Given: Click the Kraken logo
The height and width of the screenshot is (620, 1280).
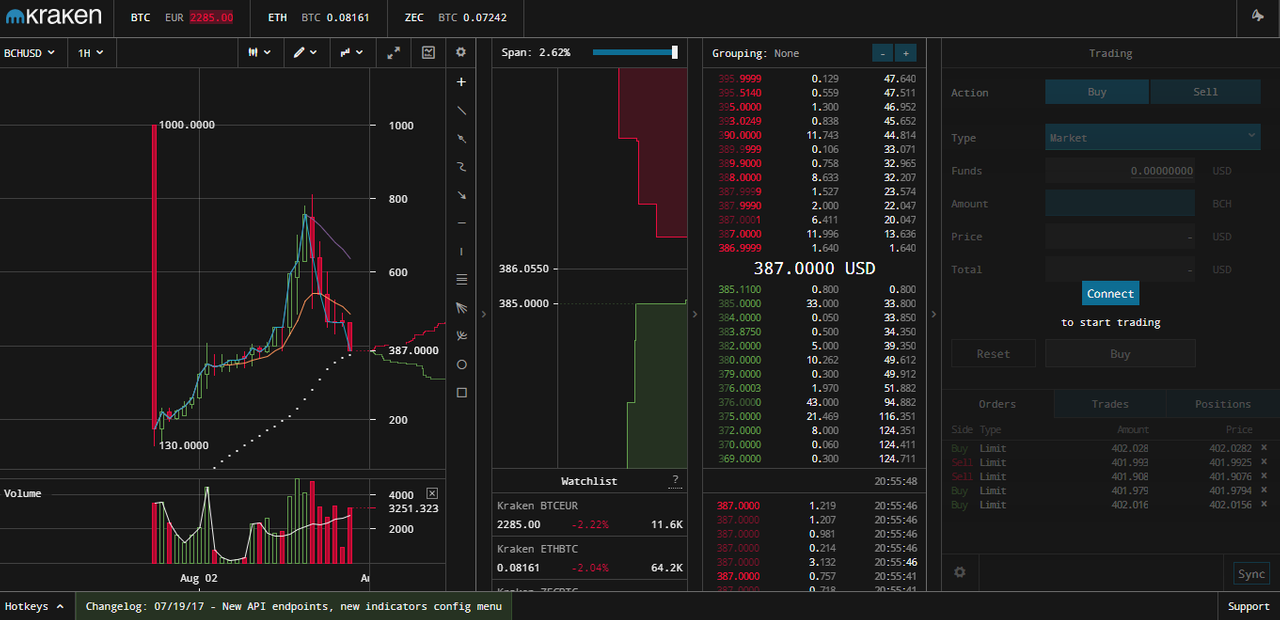Looking at the screenshot, I should pyautogui.click(x=54, y=16).
